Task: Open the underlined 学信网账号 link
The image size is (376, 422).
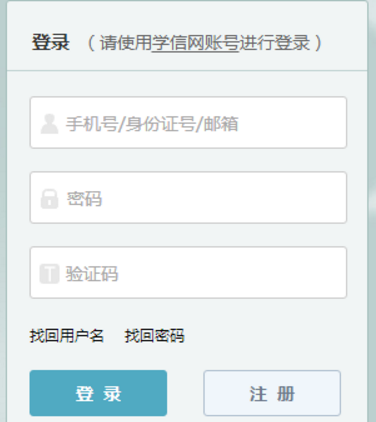Action: click(195, 43)
